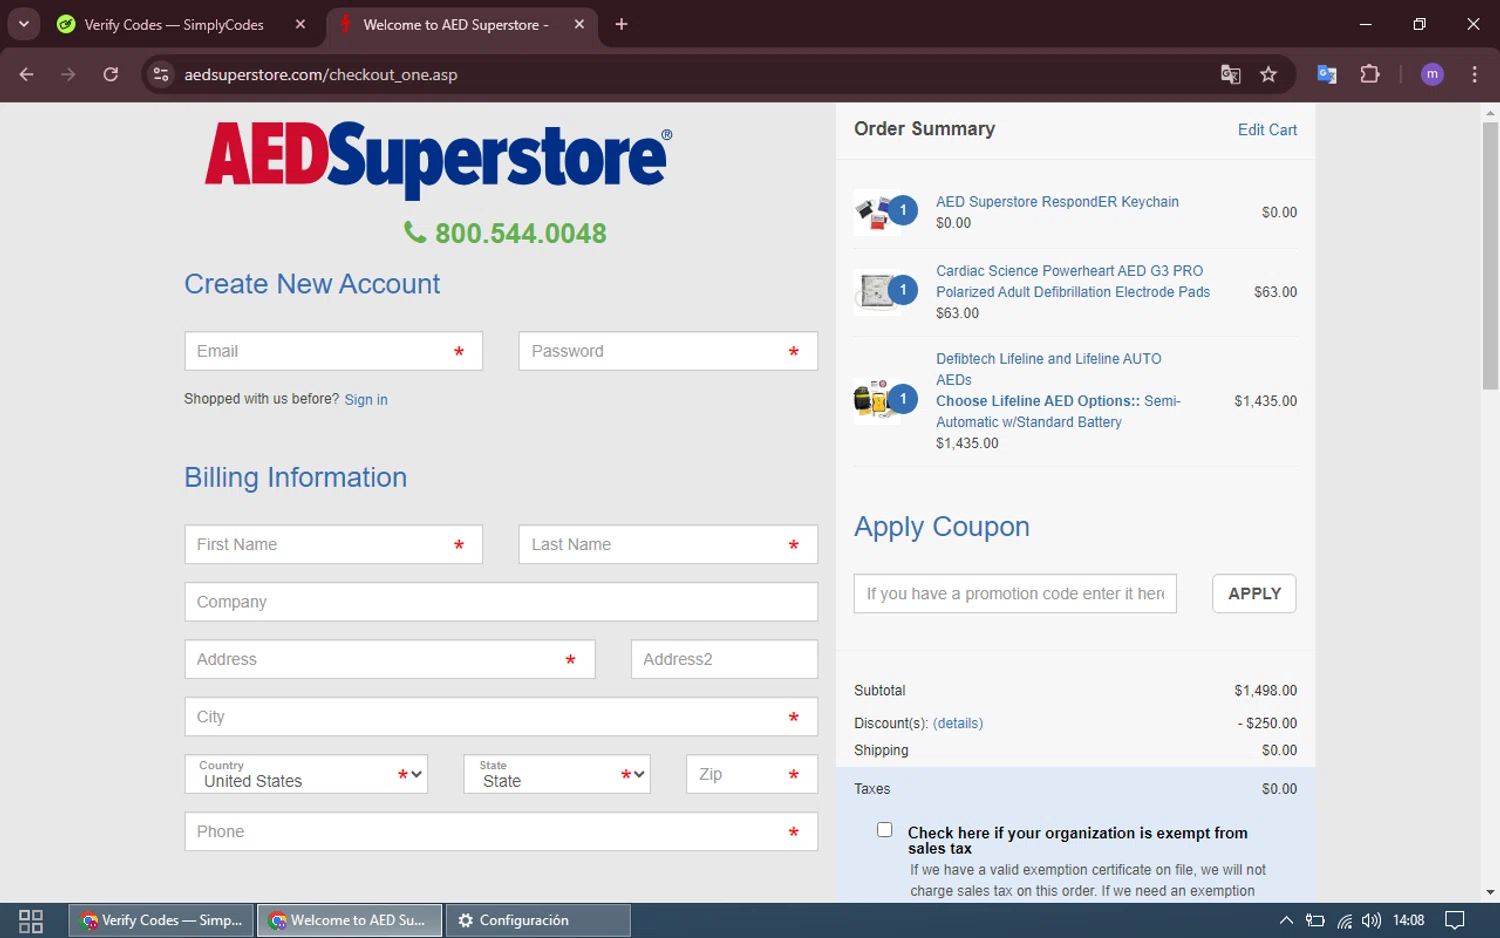Viewport: 1500px width, 938px height.
Task: Open Cardiac Science Powerheart electrode pads link
Action: pos(1073,281)
